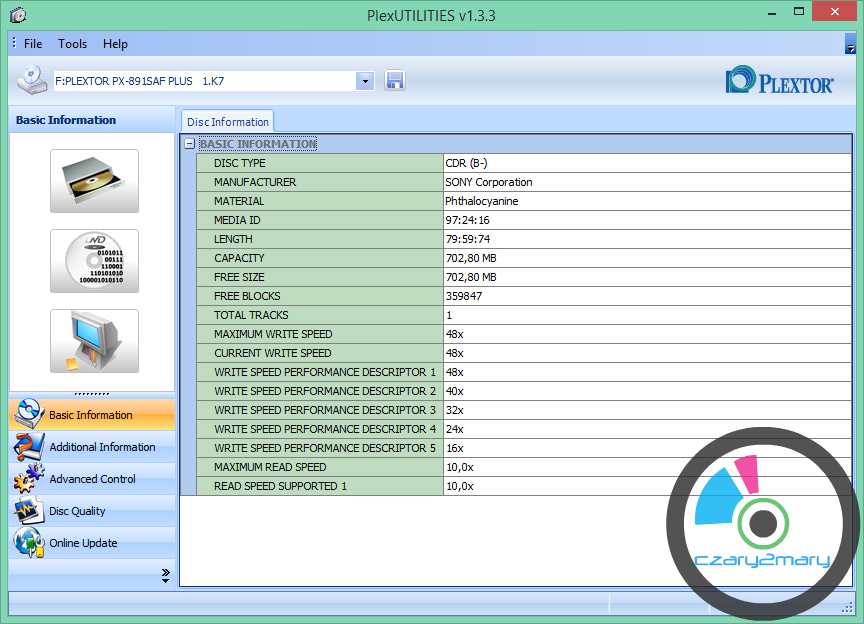Switch to the Disc Information tab

tap(227, 122)
